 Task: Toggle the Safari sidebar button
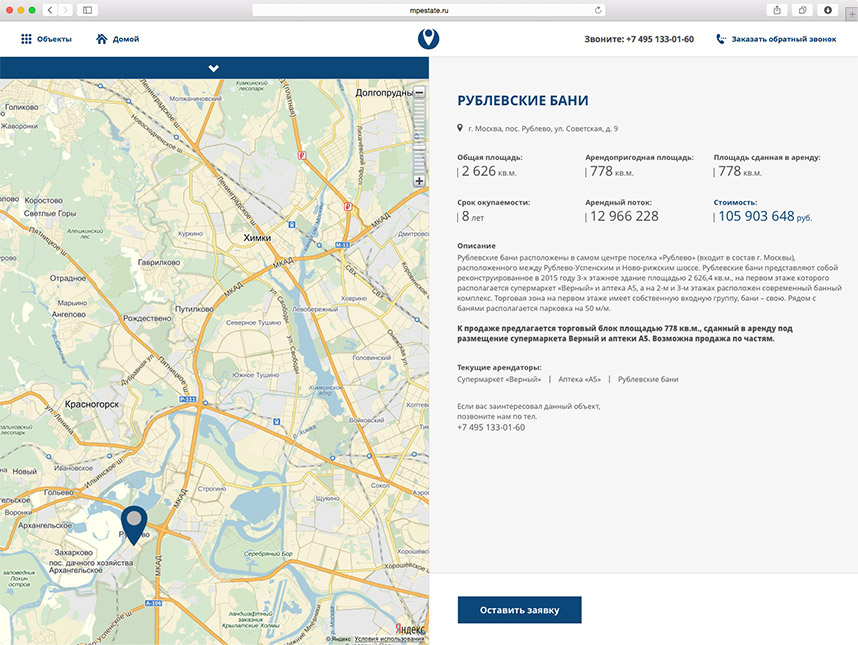(88, 9)
